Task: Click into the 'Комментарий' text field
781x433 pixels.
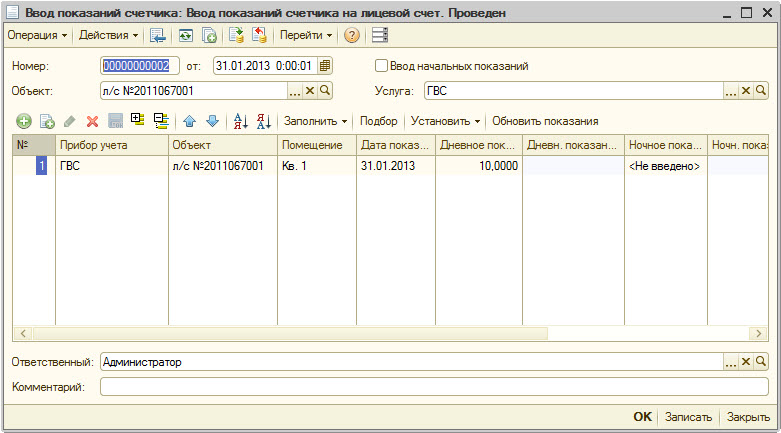Action: coord(434,386)
